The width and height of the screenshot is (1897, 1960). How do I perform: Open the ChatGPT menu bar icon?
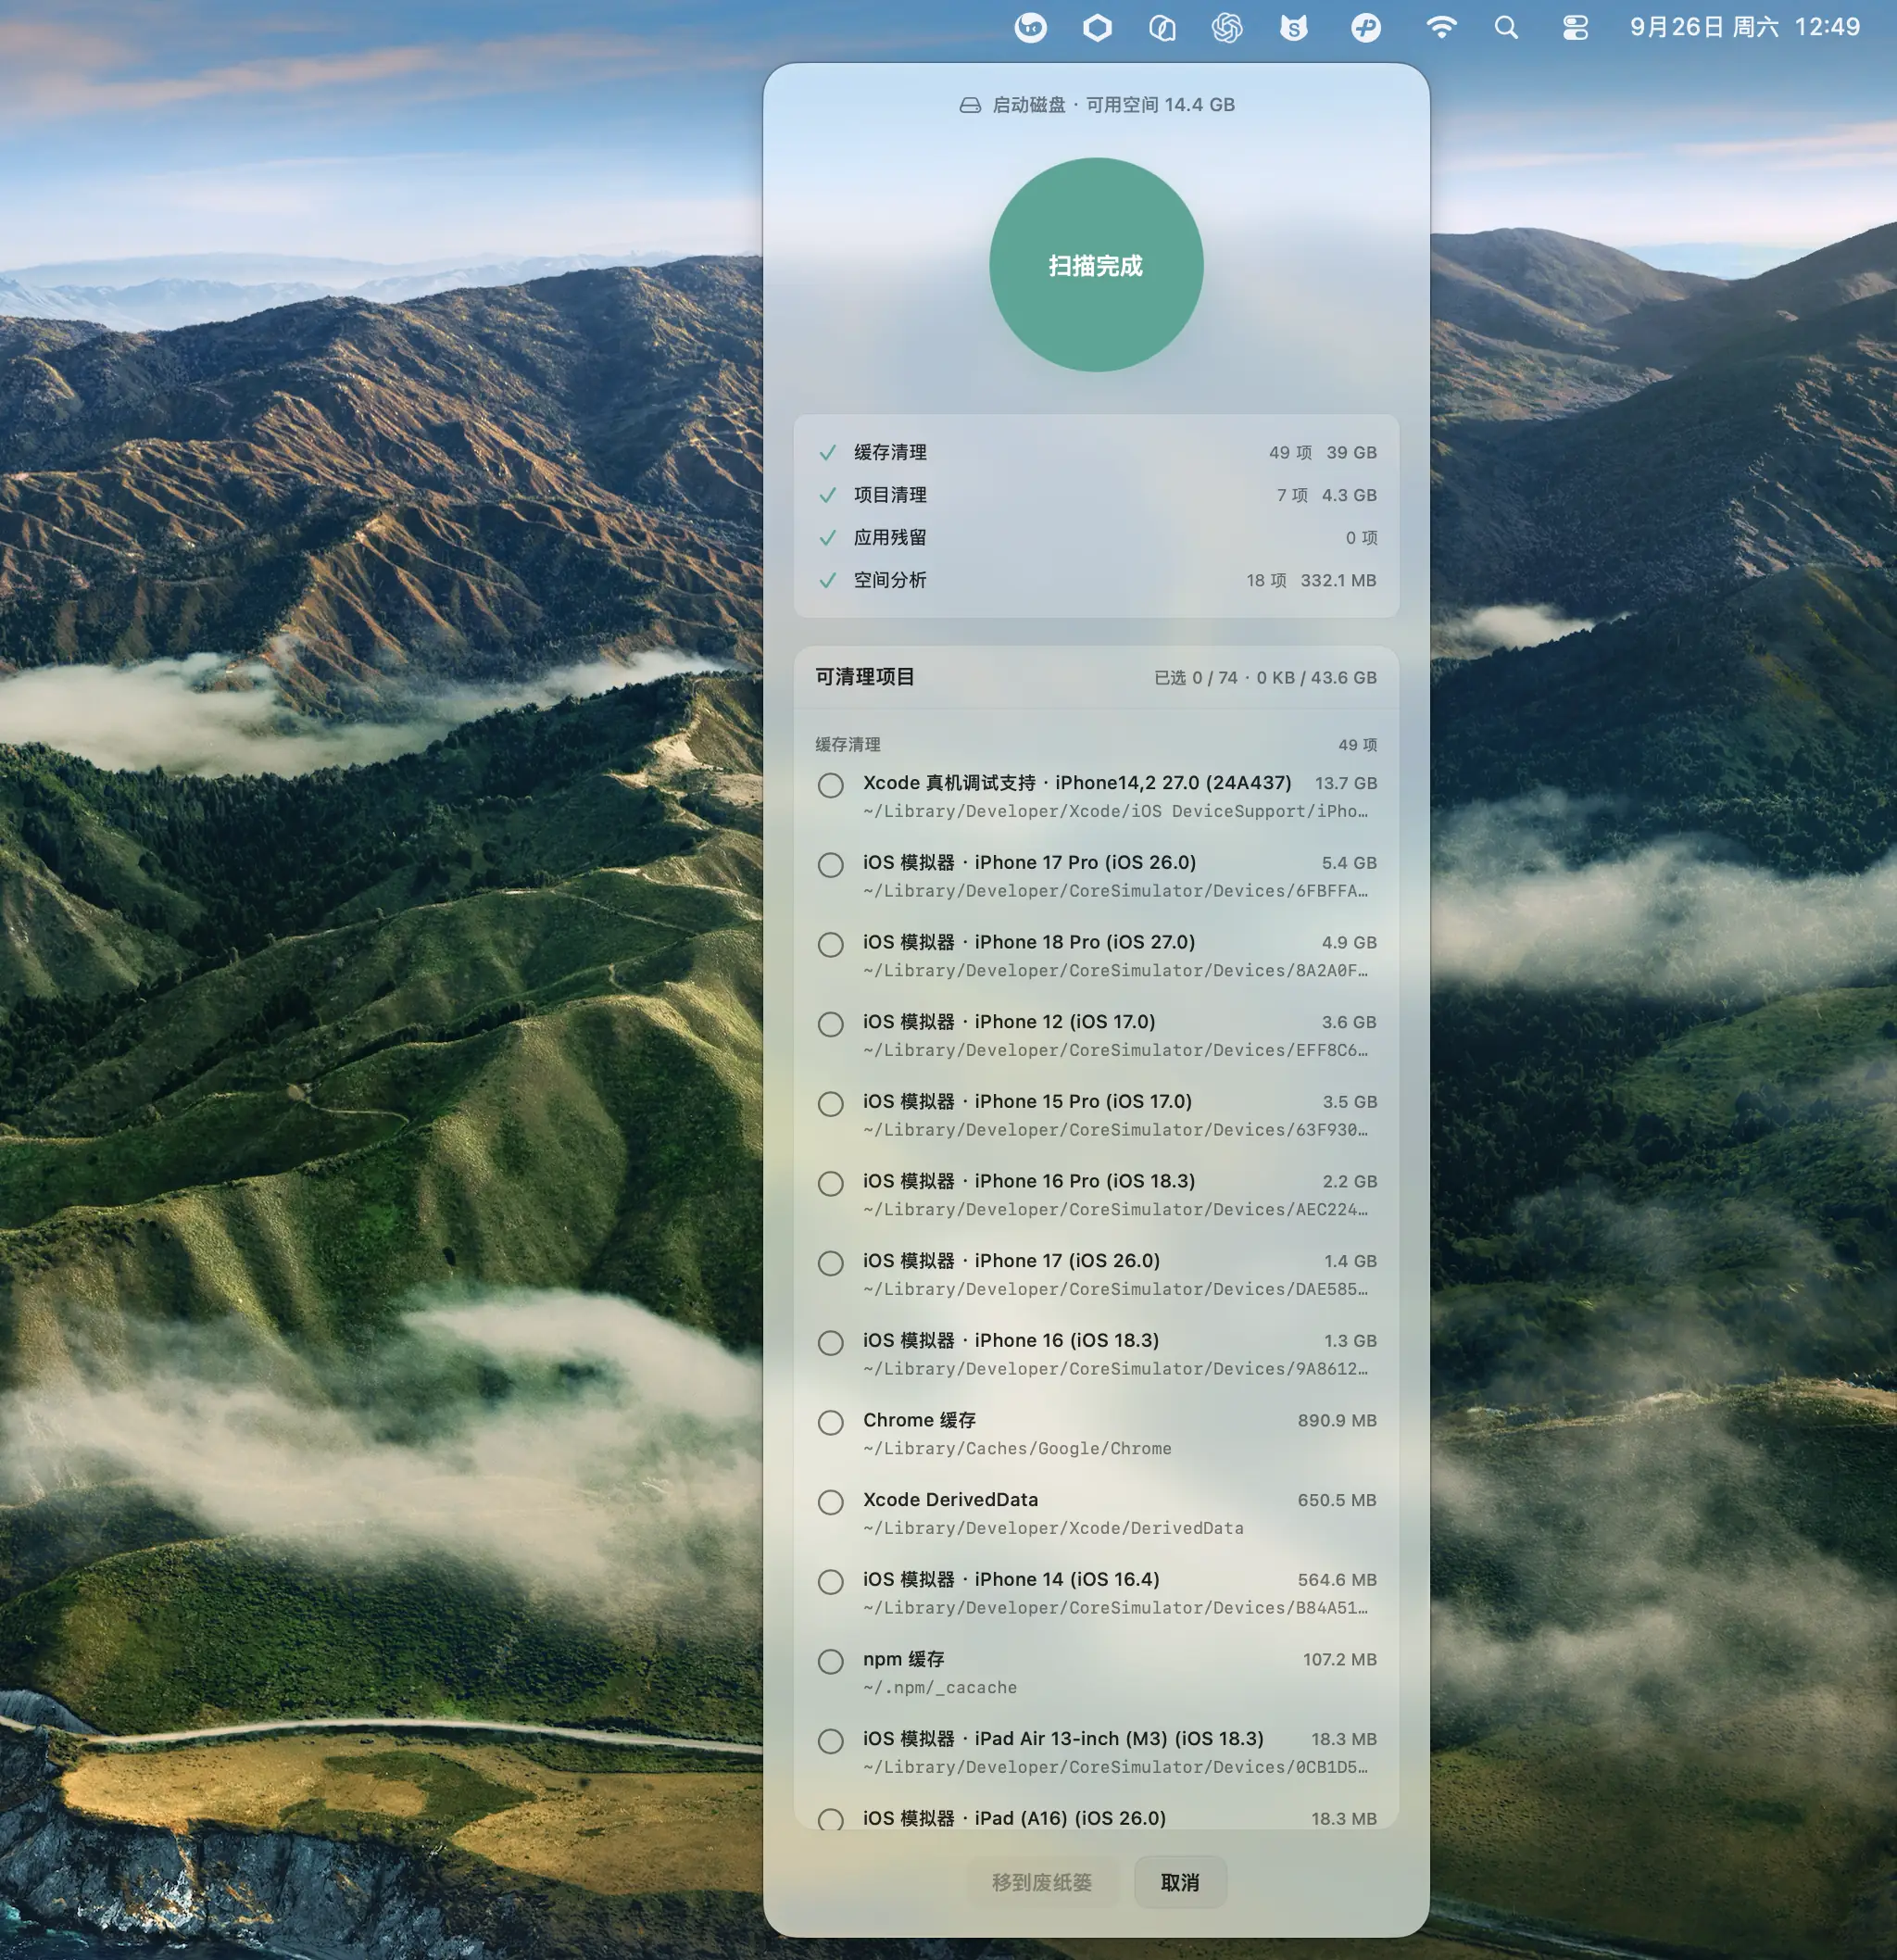1227,28
